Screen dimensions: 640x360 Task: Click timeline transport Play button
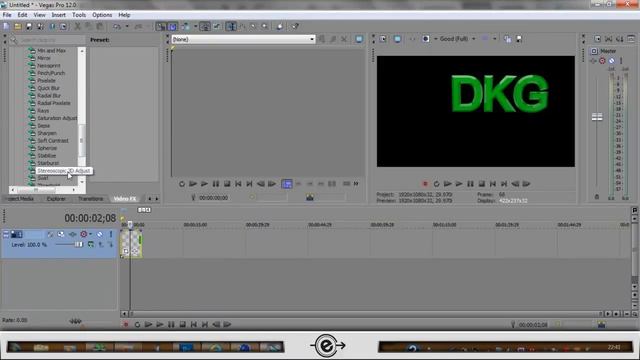click(160, 324)
